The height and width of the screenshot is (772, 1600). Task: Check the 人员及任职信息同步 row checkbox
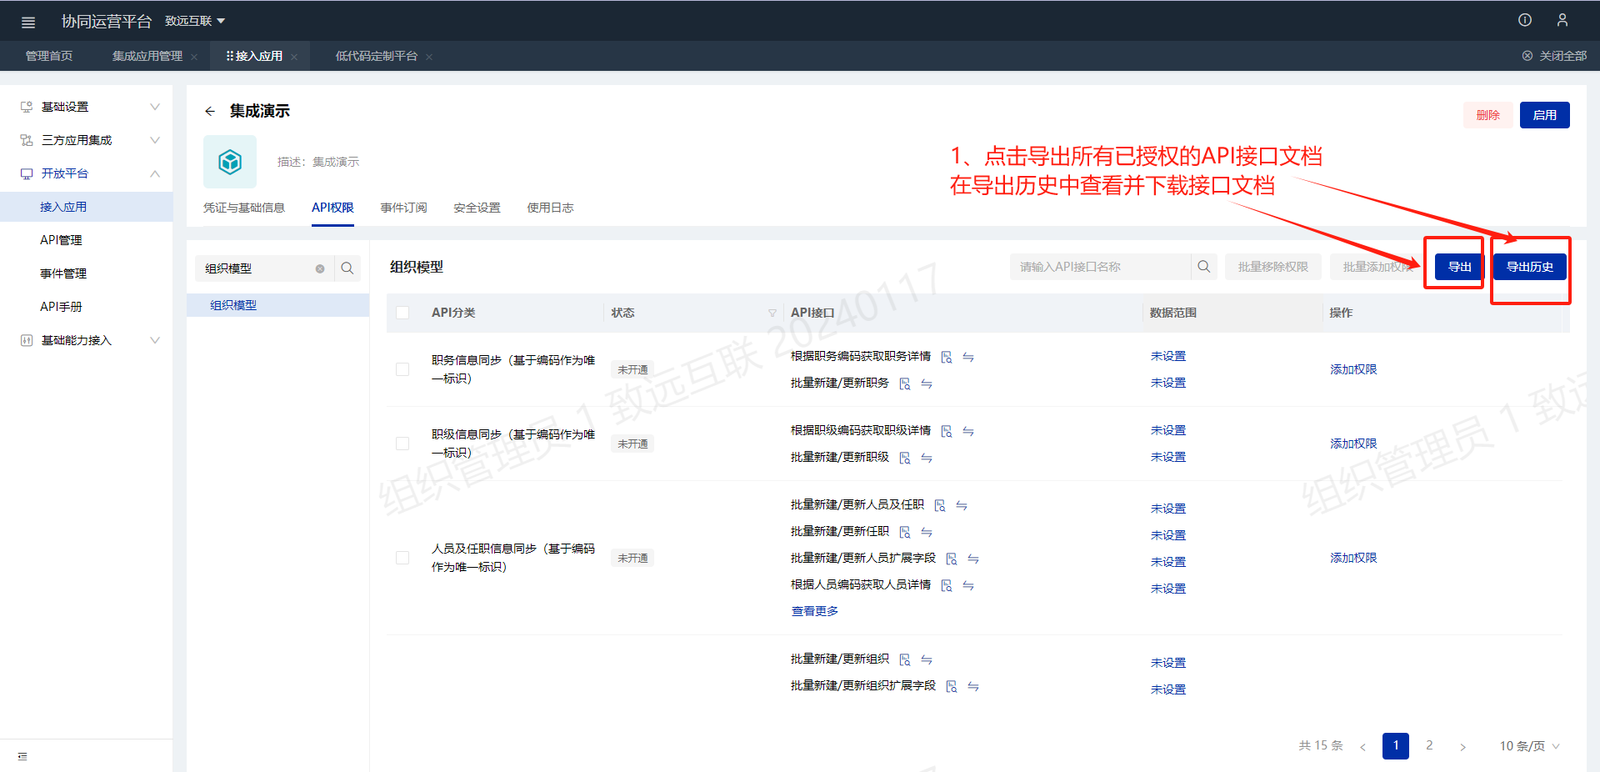pos(403,558)
